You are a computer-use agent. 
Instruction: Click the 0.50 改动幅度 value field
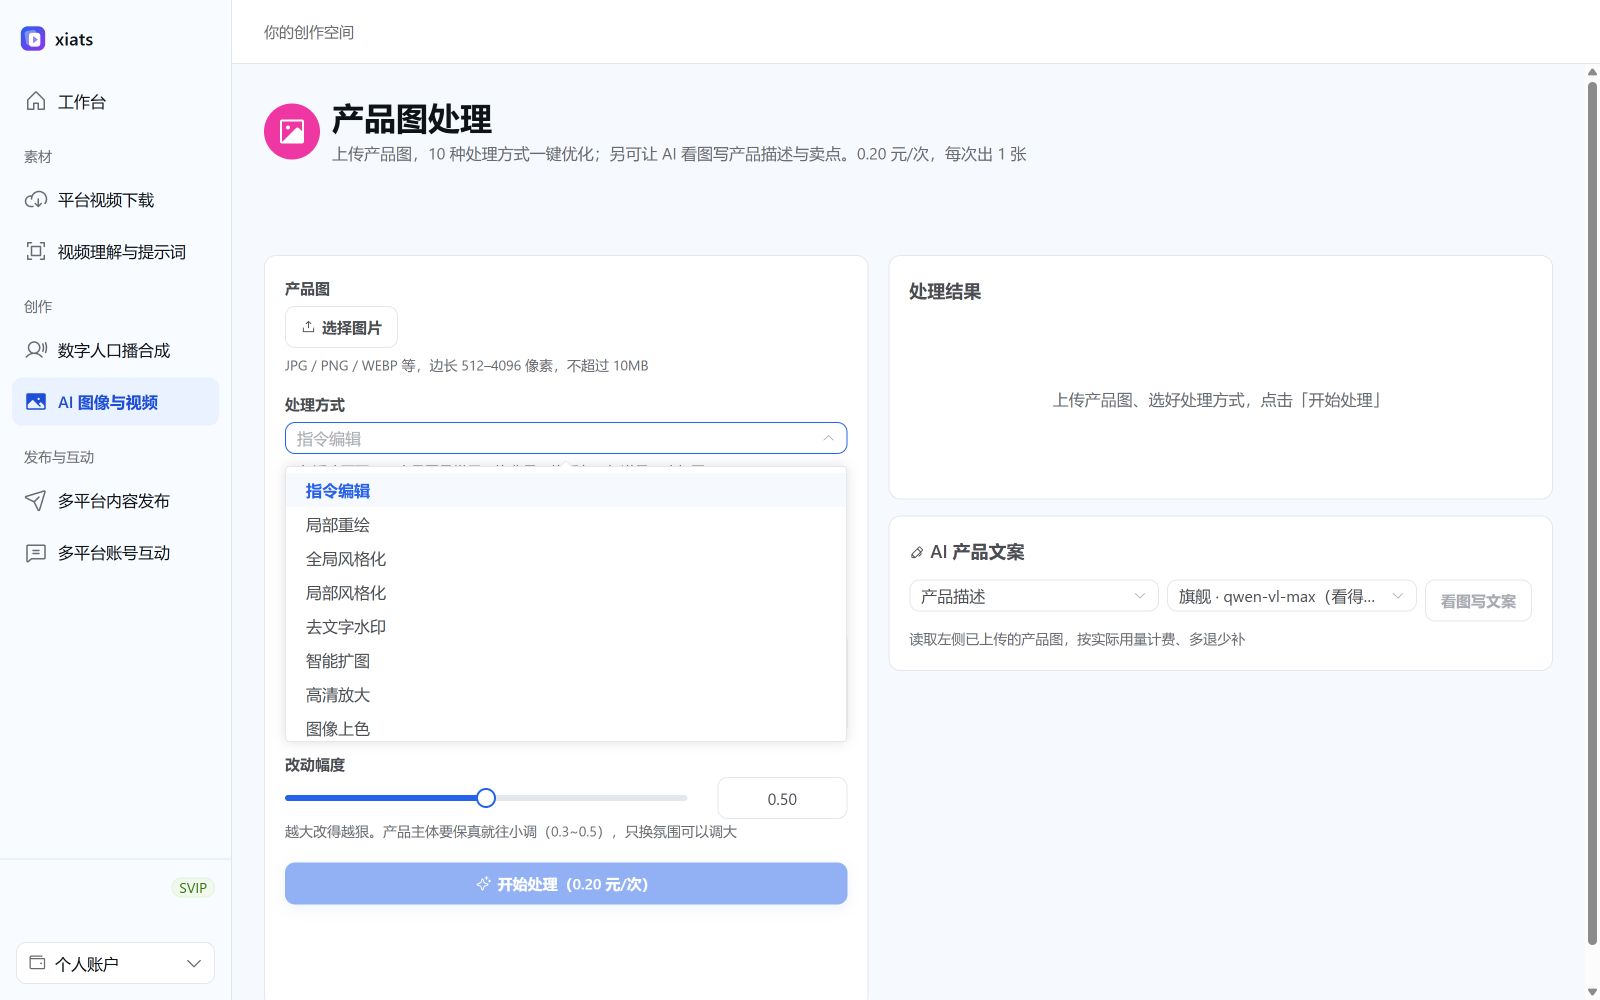[782, 799]
